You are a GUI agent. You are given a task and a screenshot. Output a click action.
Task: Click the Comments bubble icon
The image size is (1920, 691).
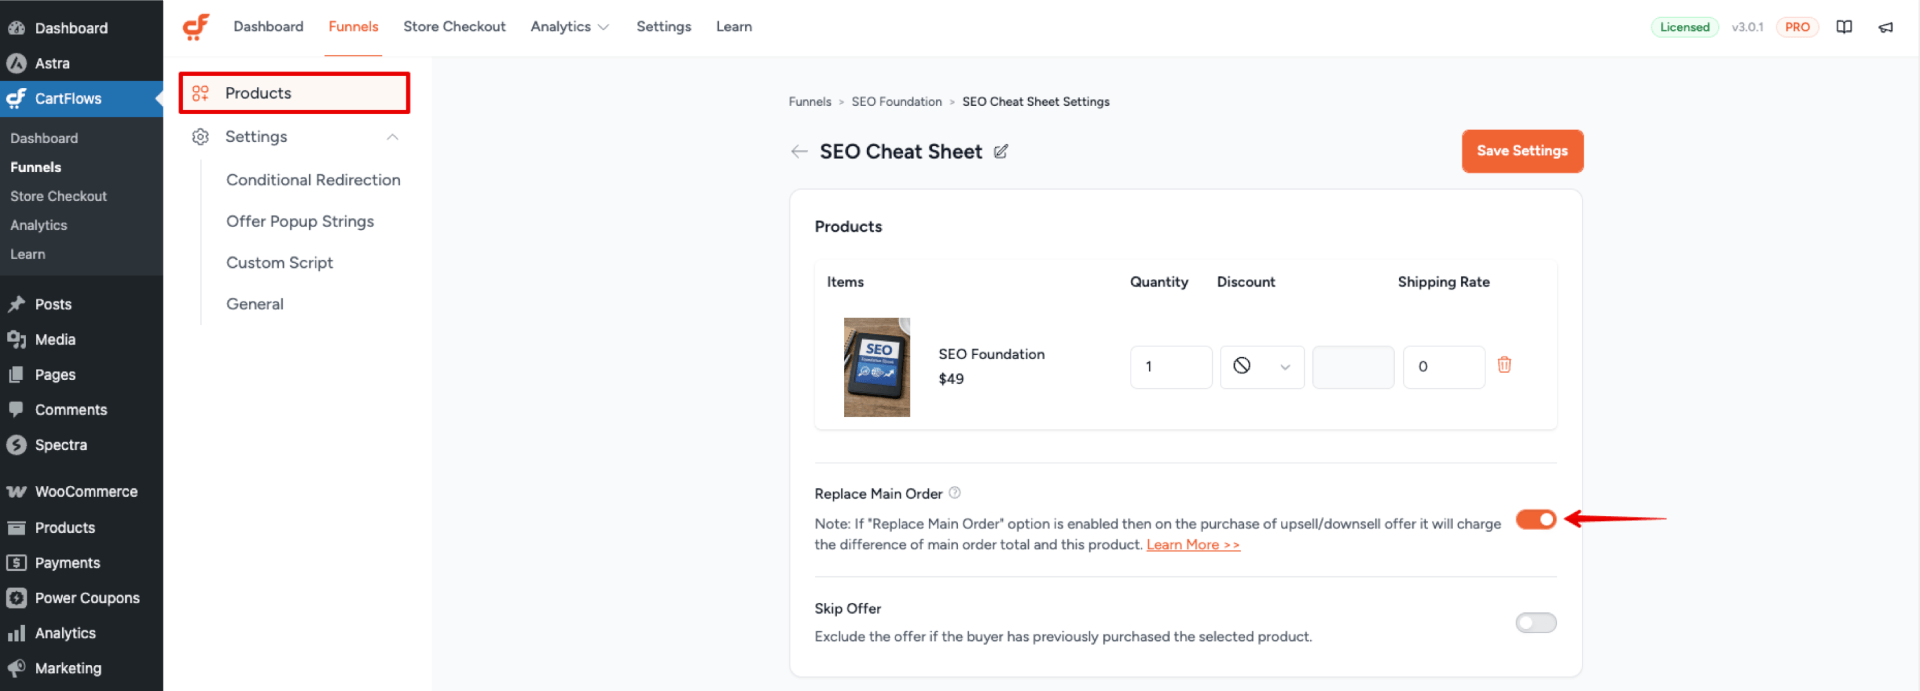tap(17, 409)
